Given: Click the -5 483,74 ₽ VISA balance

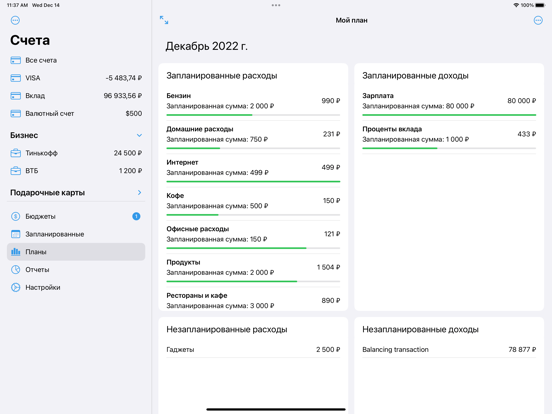Looking at the screenshot, I should click(x=124, y=78).
